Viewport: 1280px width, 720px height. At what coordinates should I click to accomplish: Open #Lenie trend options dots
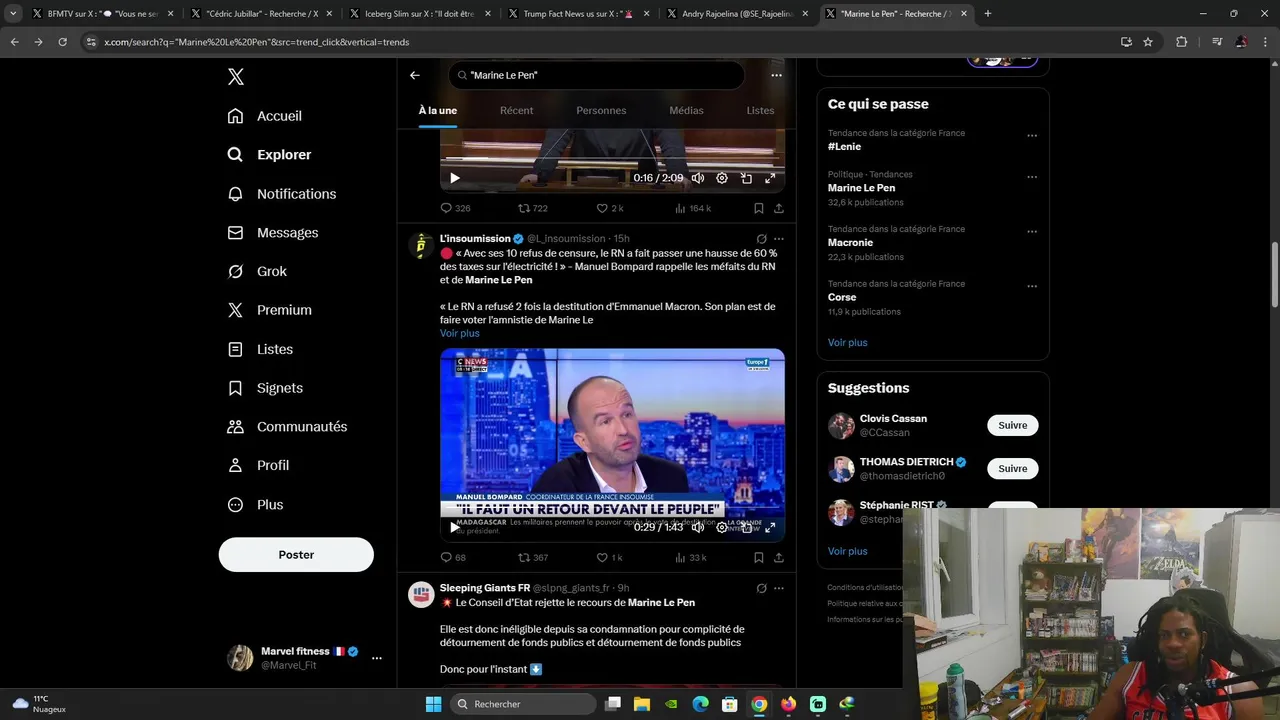pyautogui.click(x=1032, y=136)
